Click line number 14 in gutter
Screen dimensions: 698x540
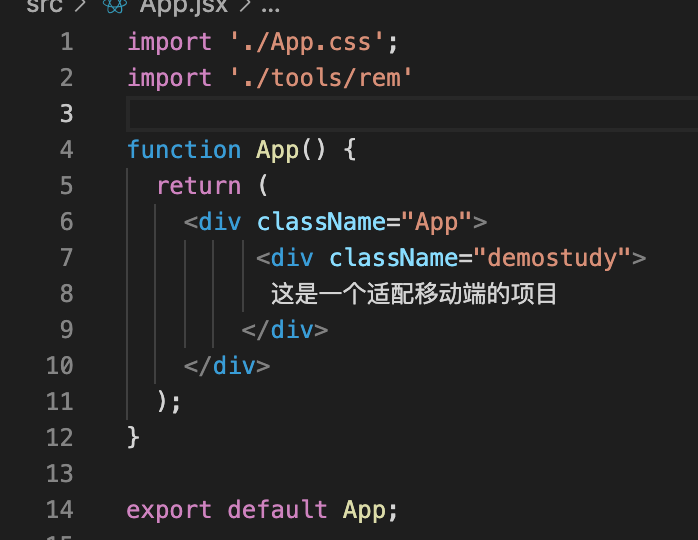click(60, 509)
